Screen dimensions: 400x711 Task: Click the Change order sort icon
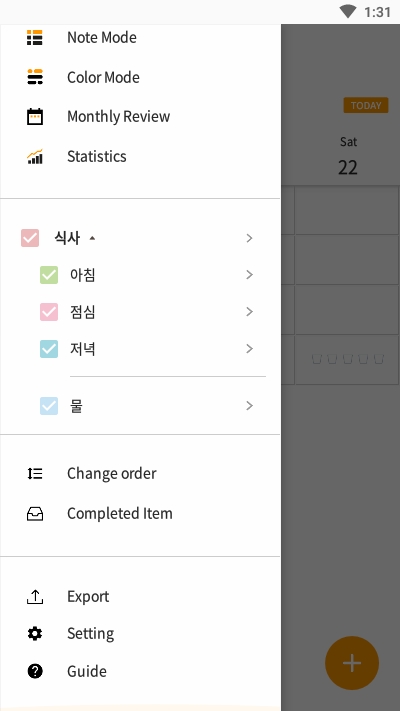(34, 473)
